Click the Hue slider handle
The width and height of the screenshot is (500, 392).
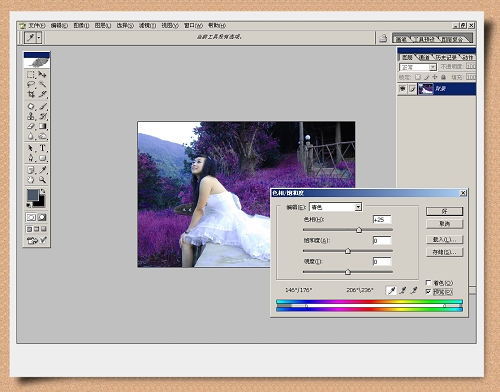pyautogui.click(x=359, y=230)
